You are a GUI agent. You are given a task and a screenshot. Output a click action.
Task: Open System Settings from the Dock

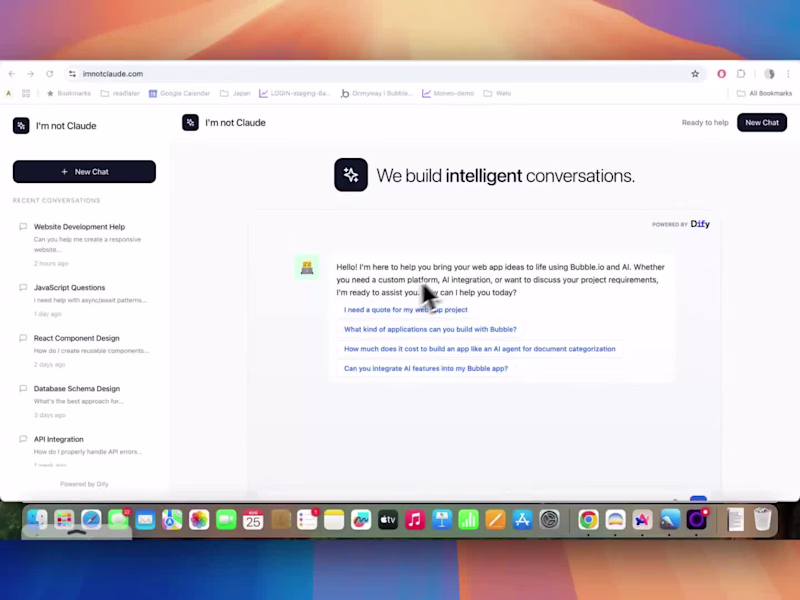(x=549, y=520)
